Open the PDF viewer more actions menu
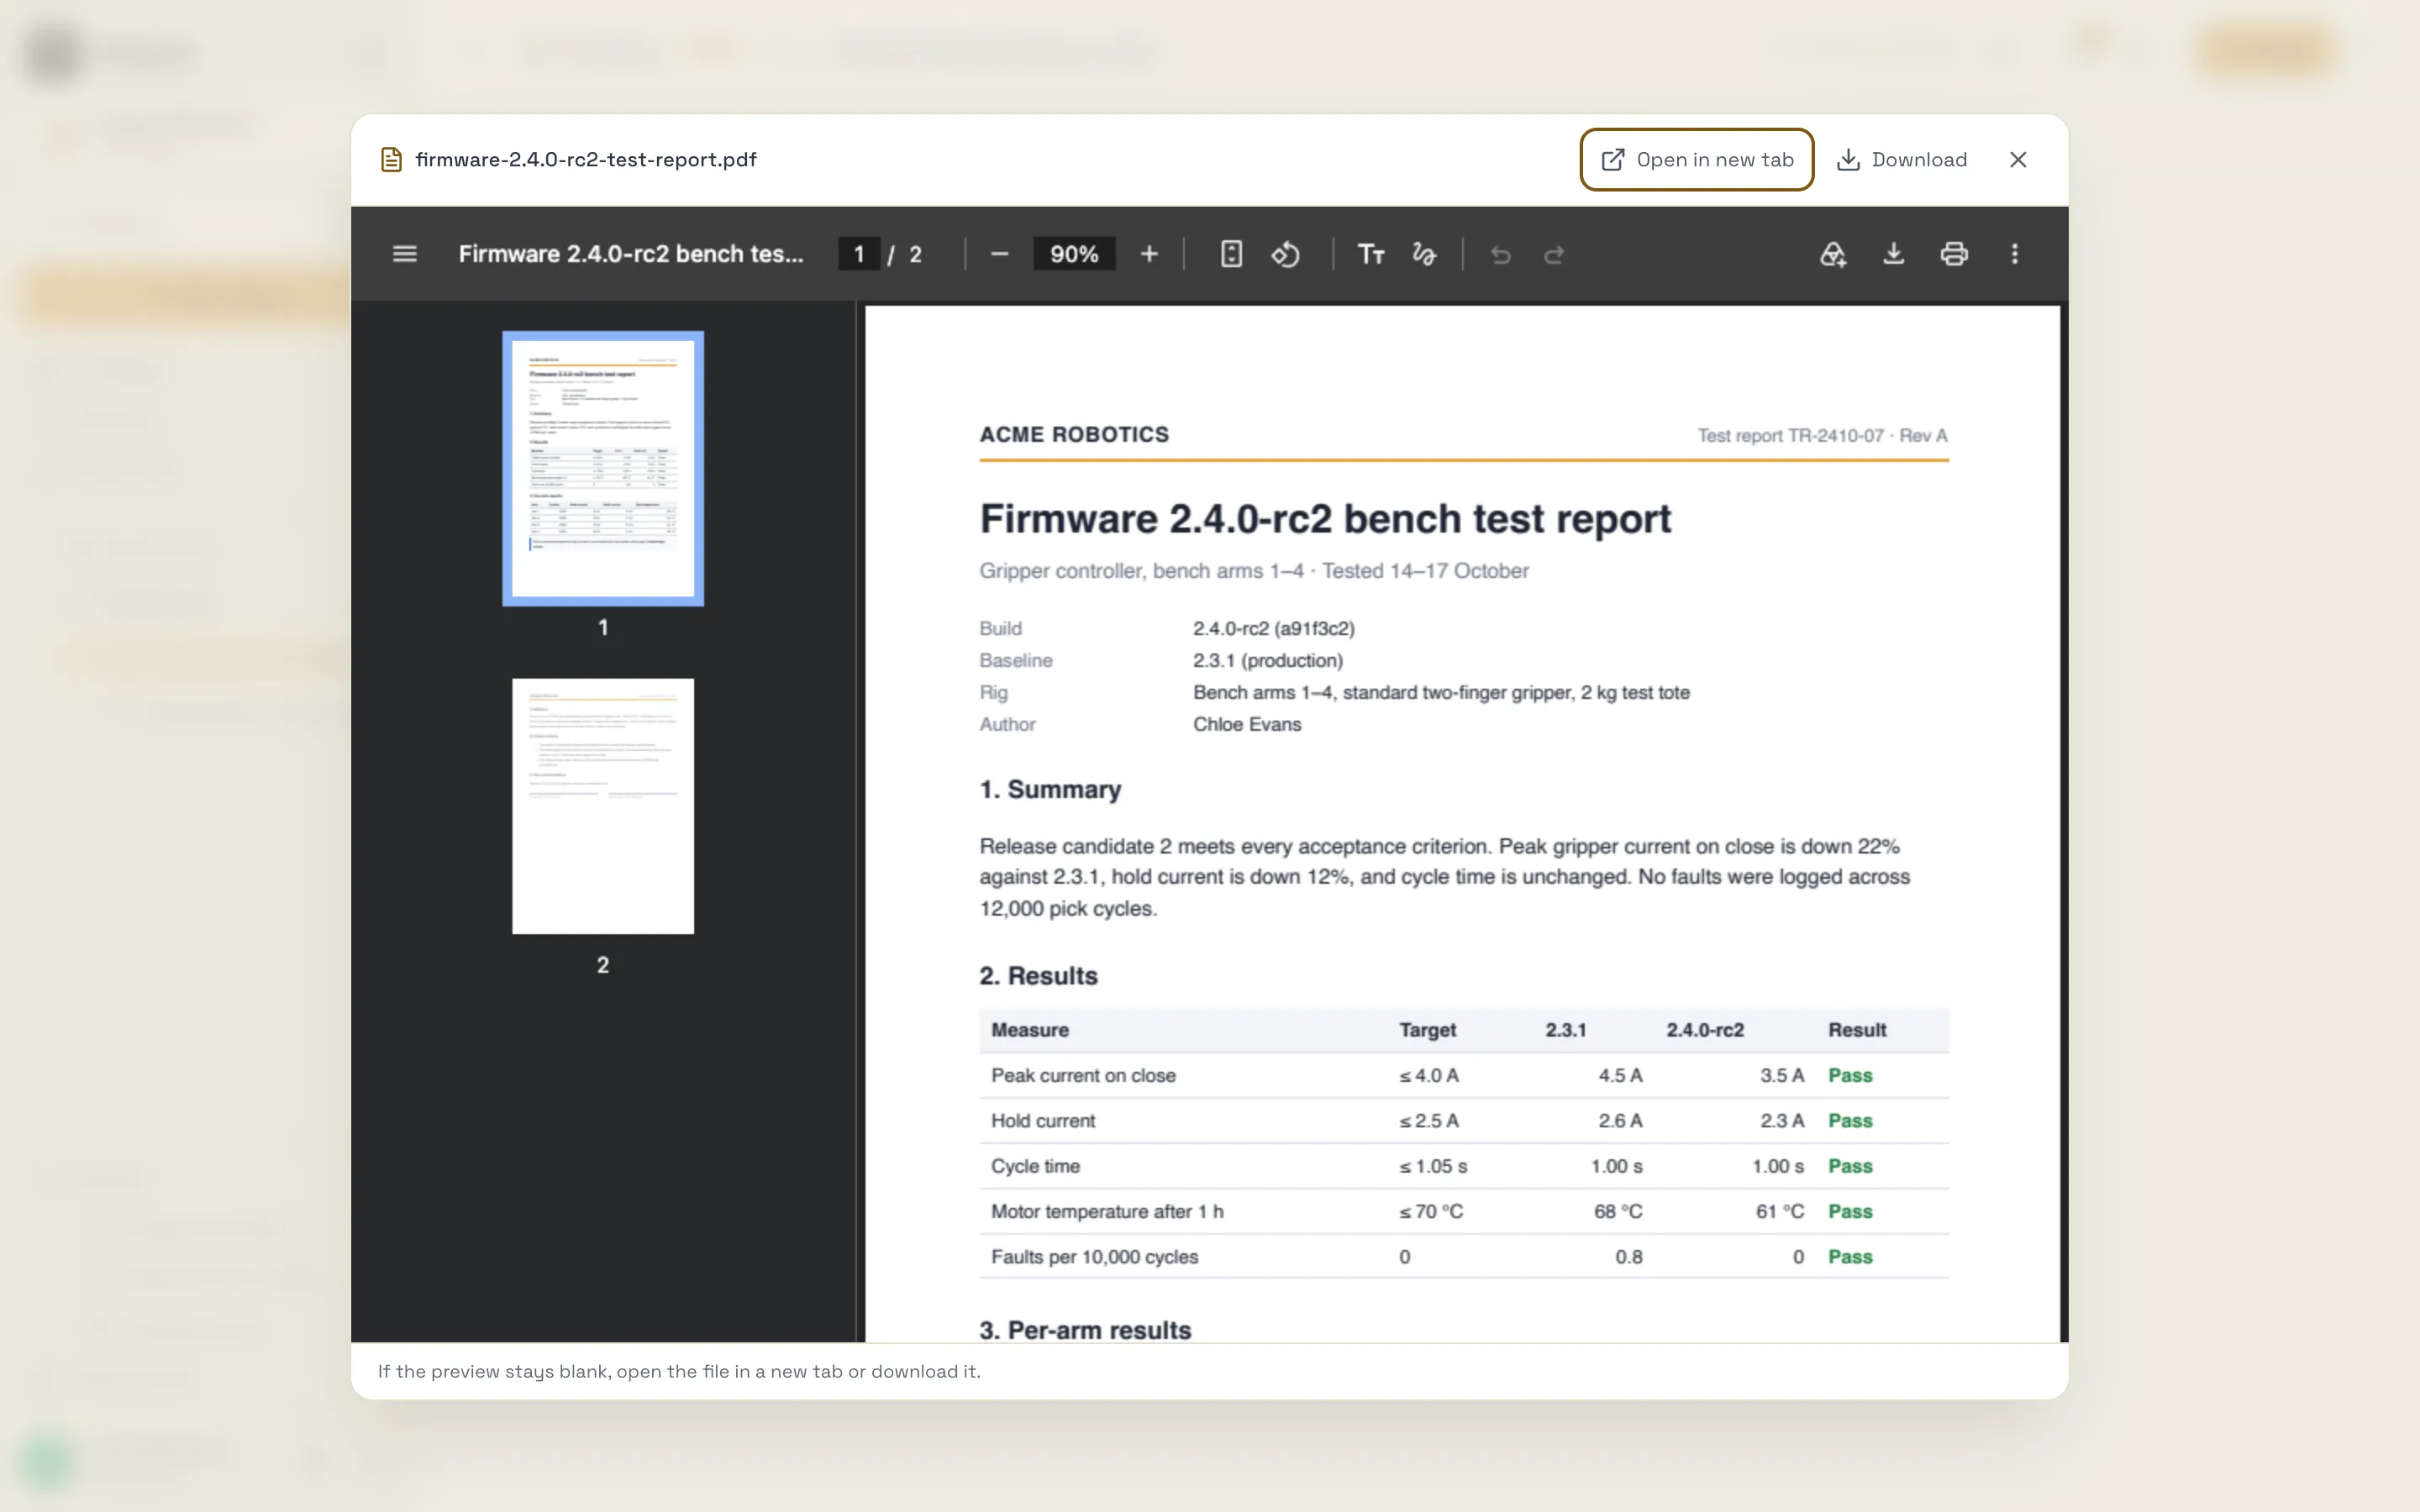2420x1512 pixels. (2015, 254)
